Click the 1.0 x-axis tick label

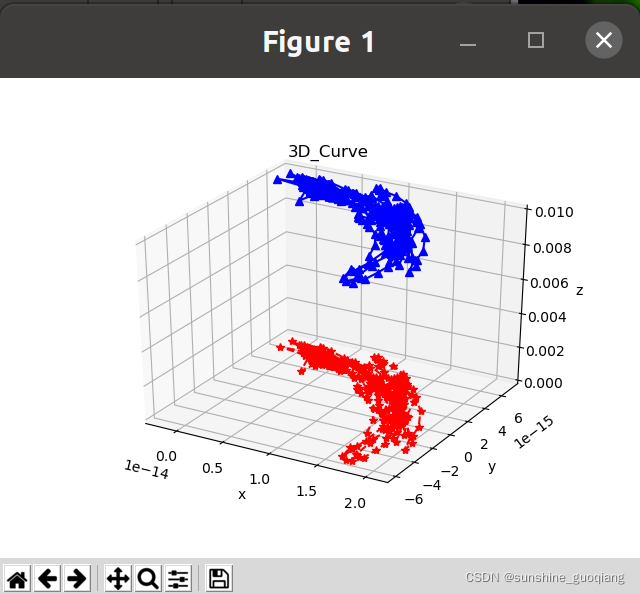(x=259, y=479)
